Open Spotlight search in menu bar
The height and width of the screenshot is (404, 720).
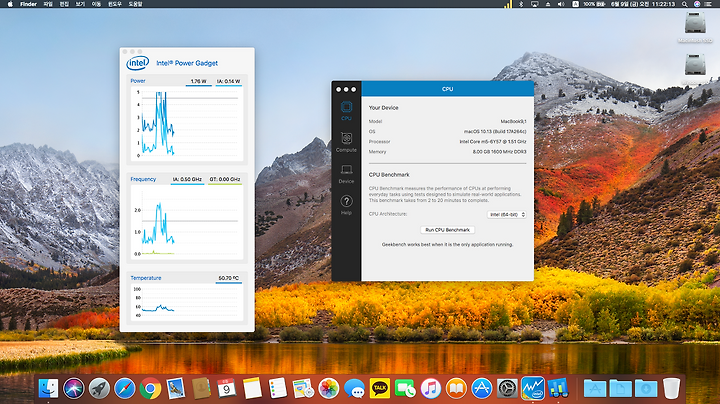pyautogui.click(x=685, y=4)
